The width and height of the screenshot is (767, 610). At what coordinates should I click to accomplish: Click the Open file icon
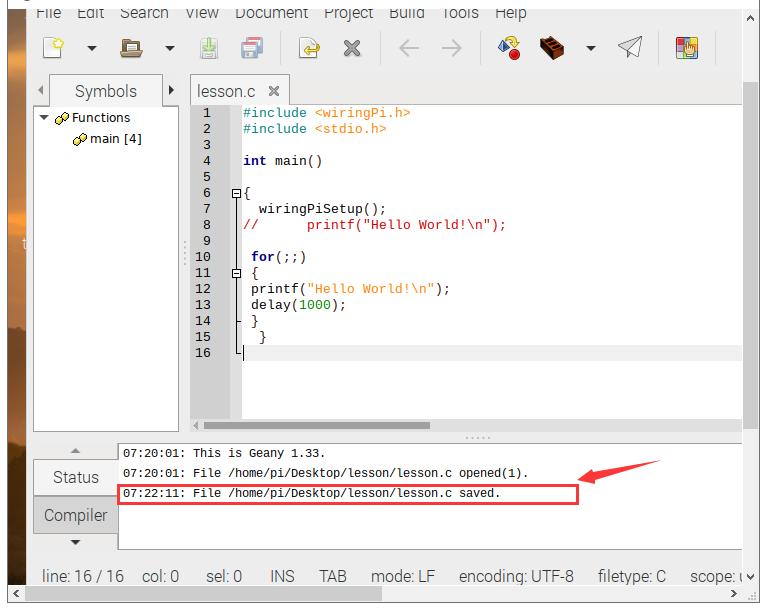point(131,48)
